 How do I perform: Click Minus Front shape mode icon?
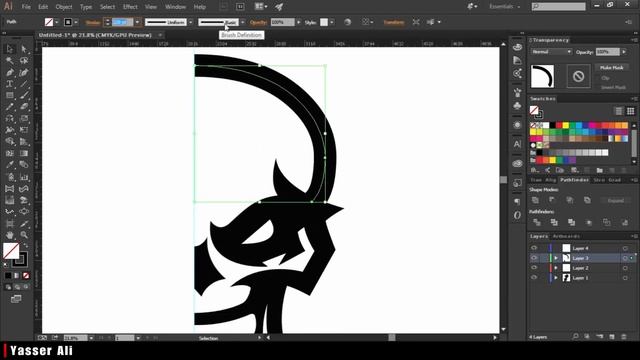tap(552, 200)
